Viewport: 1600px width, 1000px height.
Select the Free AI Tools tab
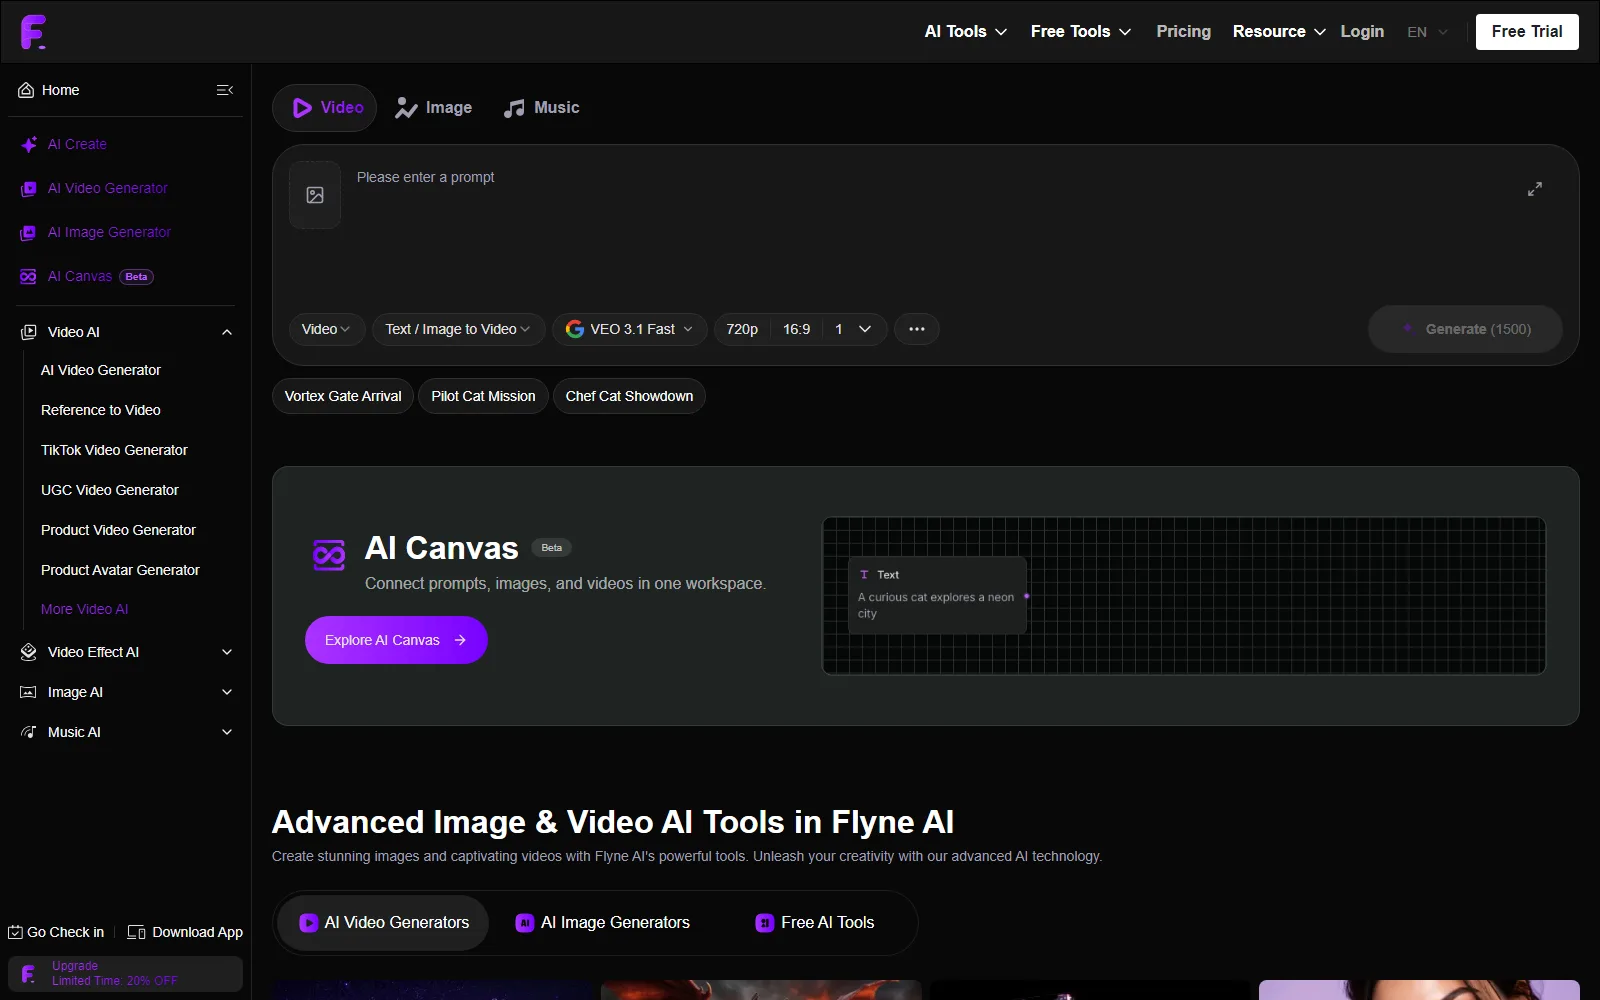click(x=815, y=923)
